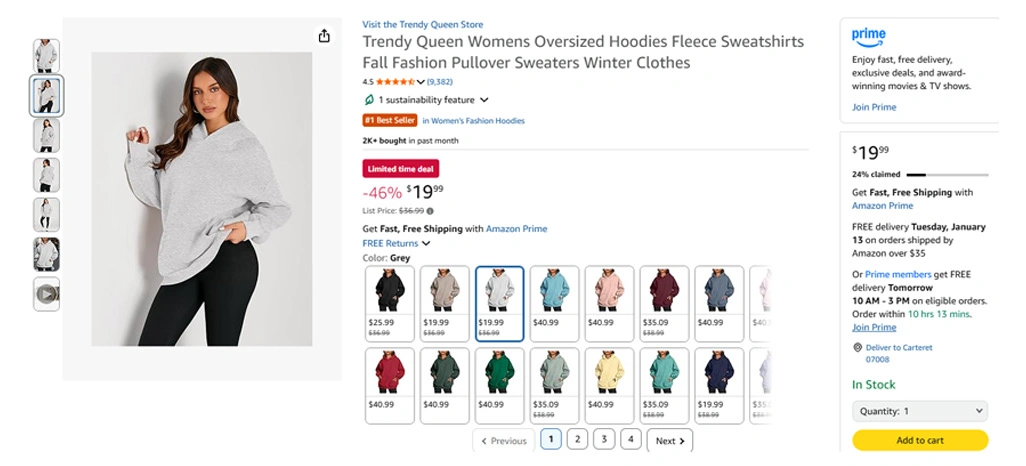Click the #1 Best Seller badge
The image size is (1026, 466).
[x=389, y=121]
